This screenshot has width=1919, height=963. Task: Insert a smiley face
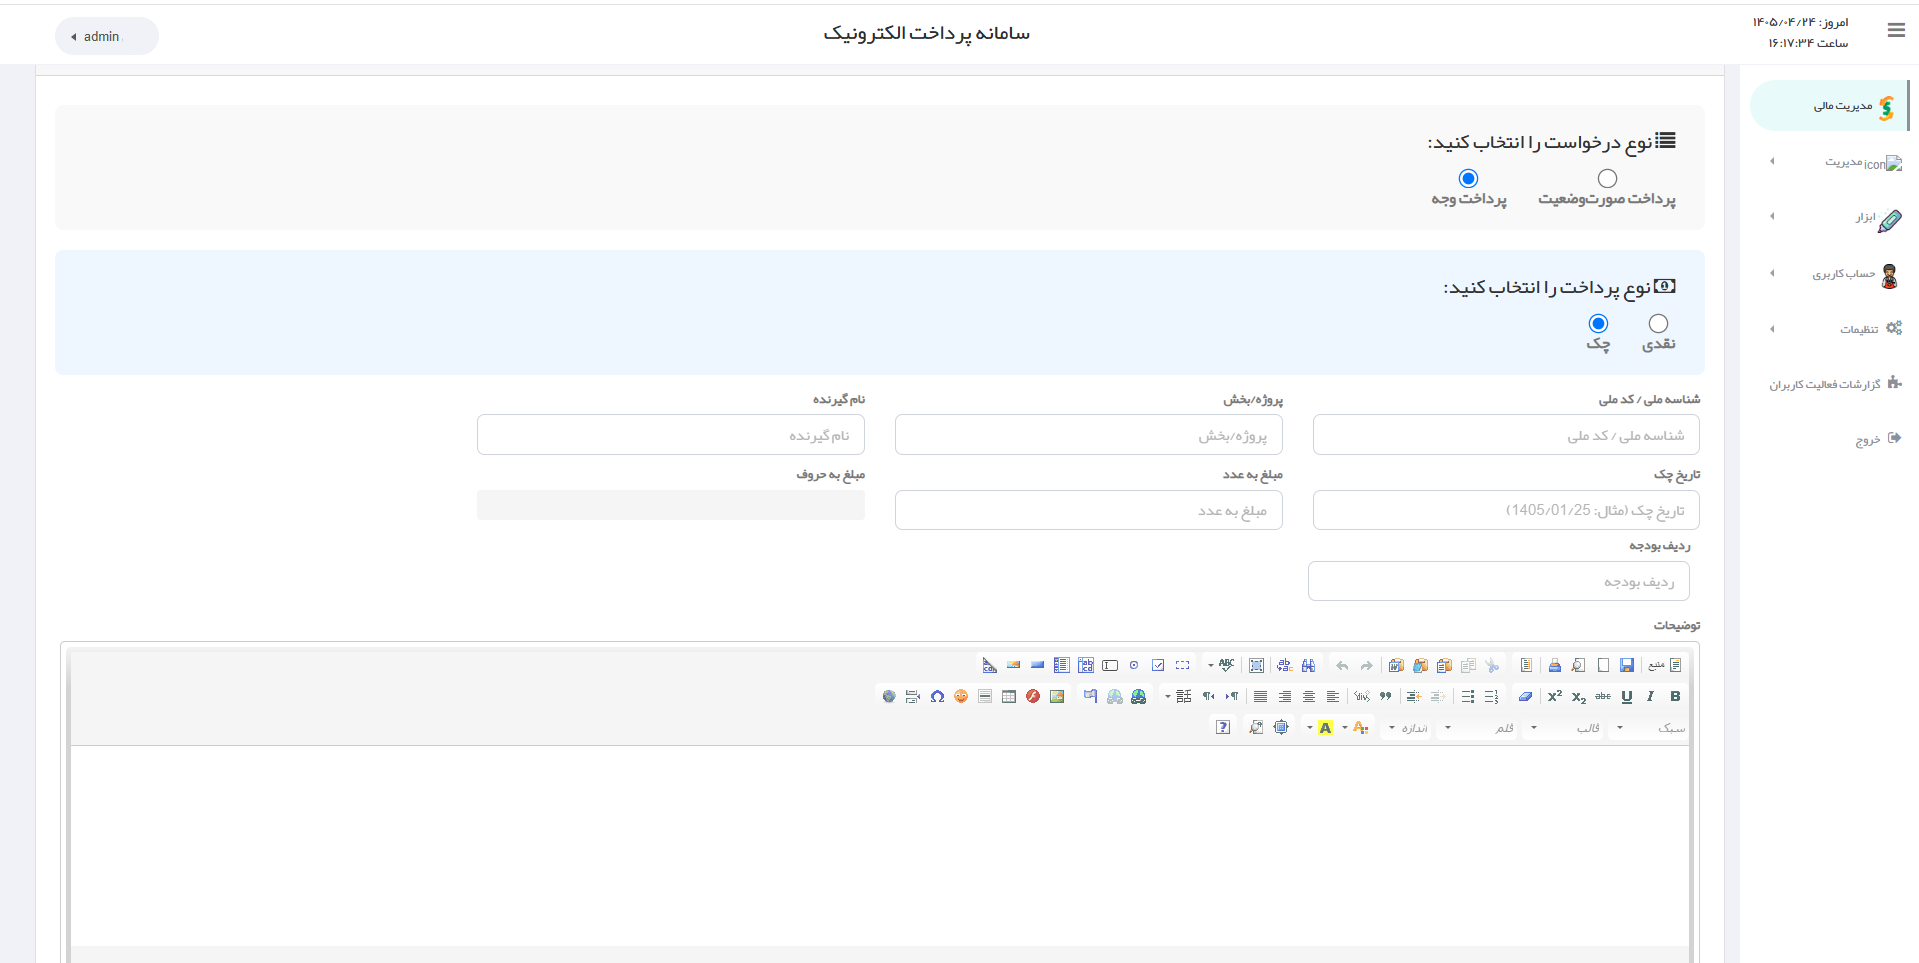pos(961,697)
